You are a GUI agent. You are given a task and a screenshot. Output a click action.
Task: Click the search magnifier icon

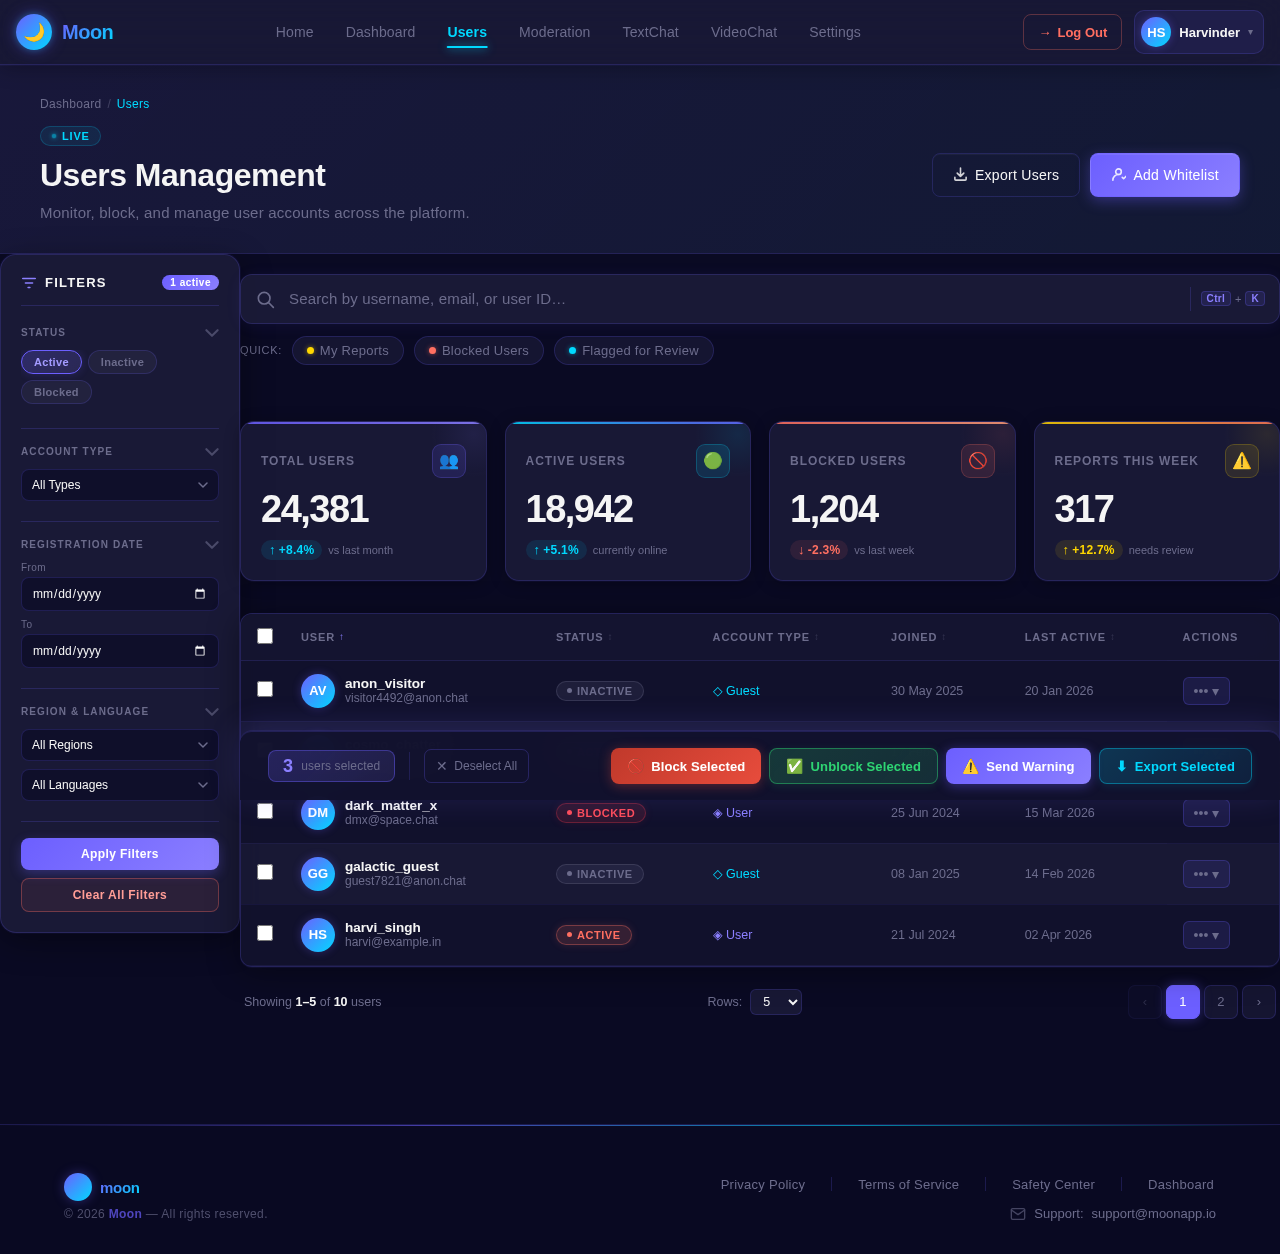pos(265,299)
